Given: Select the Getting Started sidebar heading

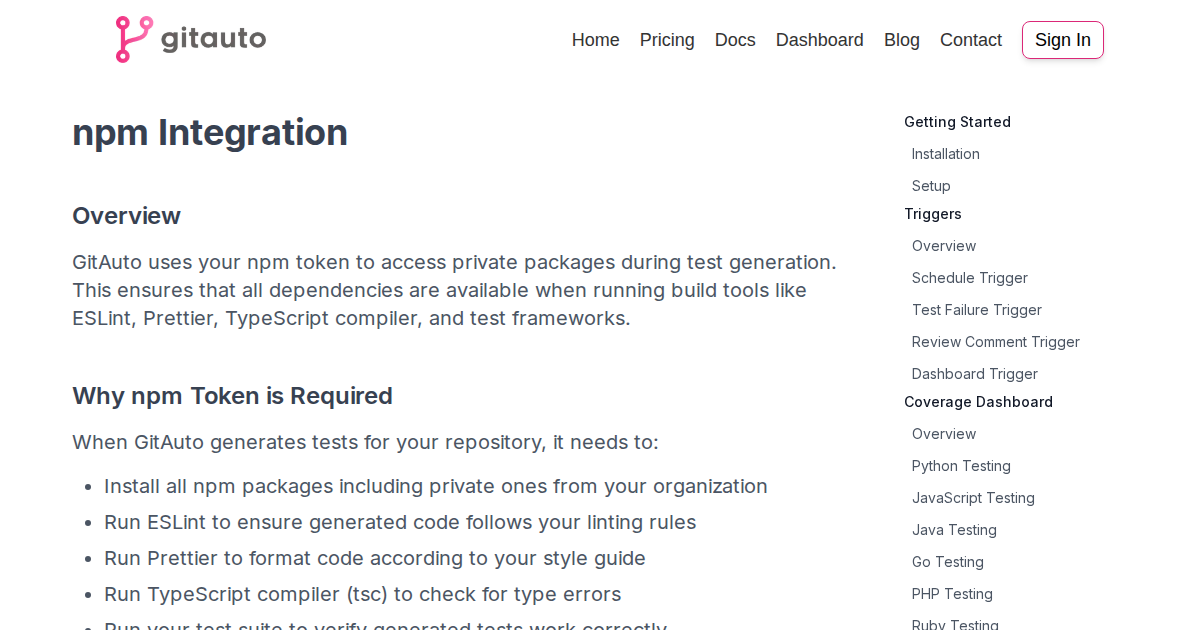Looking at the screenshot, I should [x=957, y=122].
